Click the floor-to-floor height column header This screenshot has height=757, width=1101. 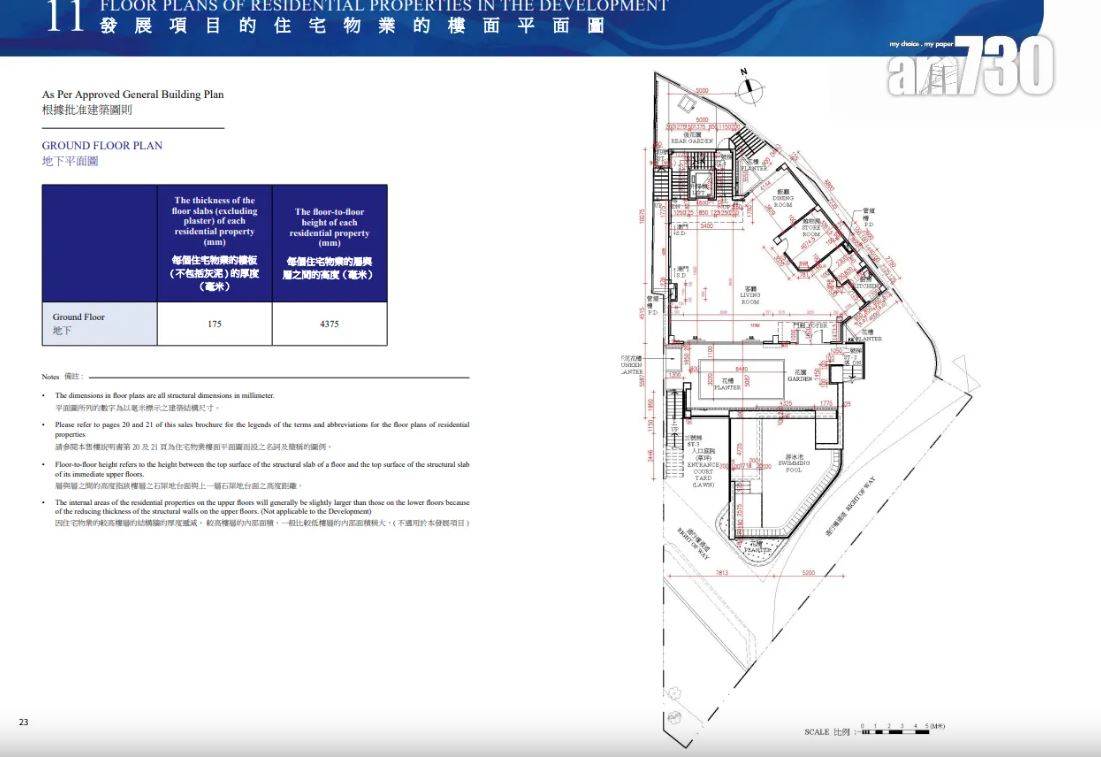(x=329, y=243)
